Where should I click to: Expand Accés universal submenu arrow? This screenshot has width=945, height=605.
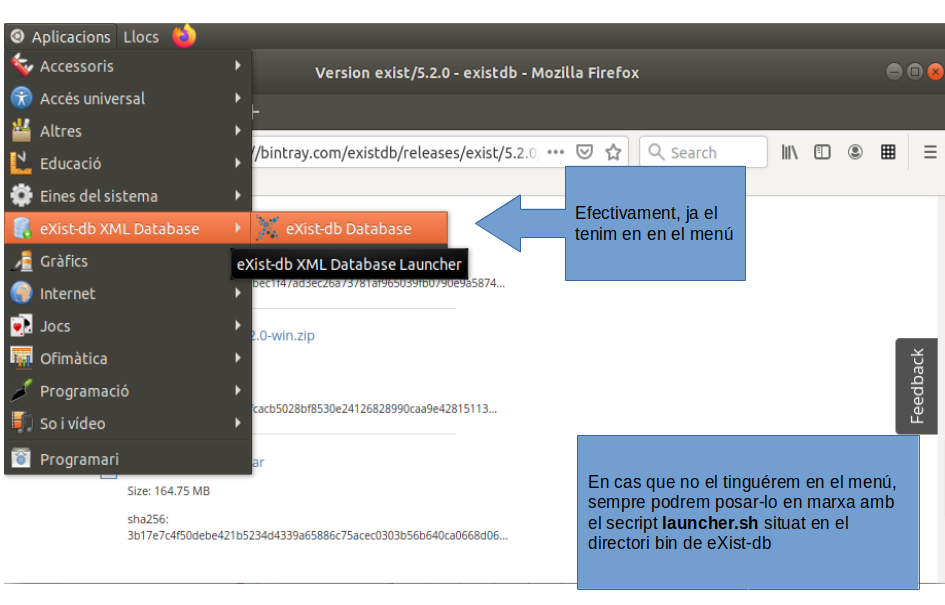pyautogui.click(x=238, y=98)
